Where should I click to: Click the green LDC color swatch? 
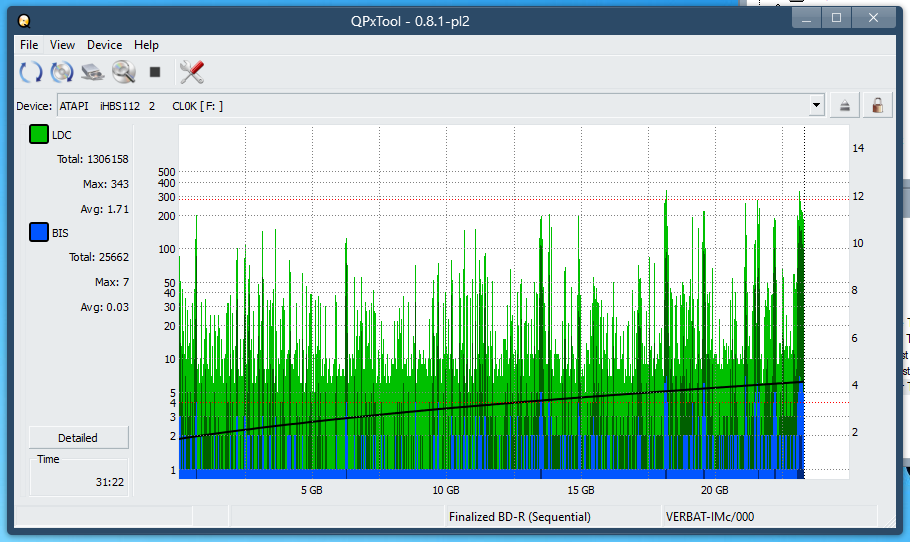(39, 135)
